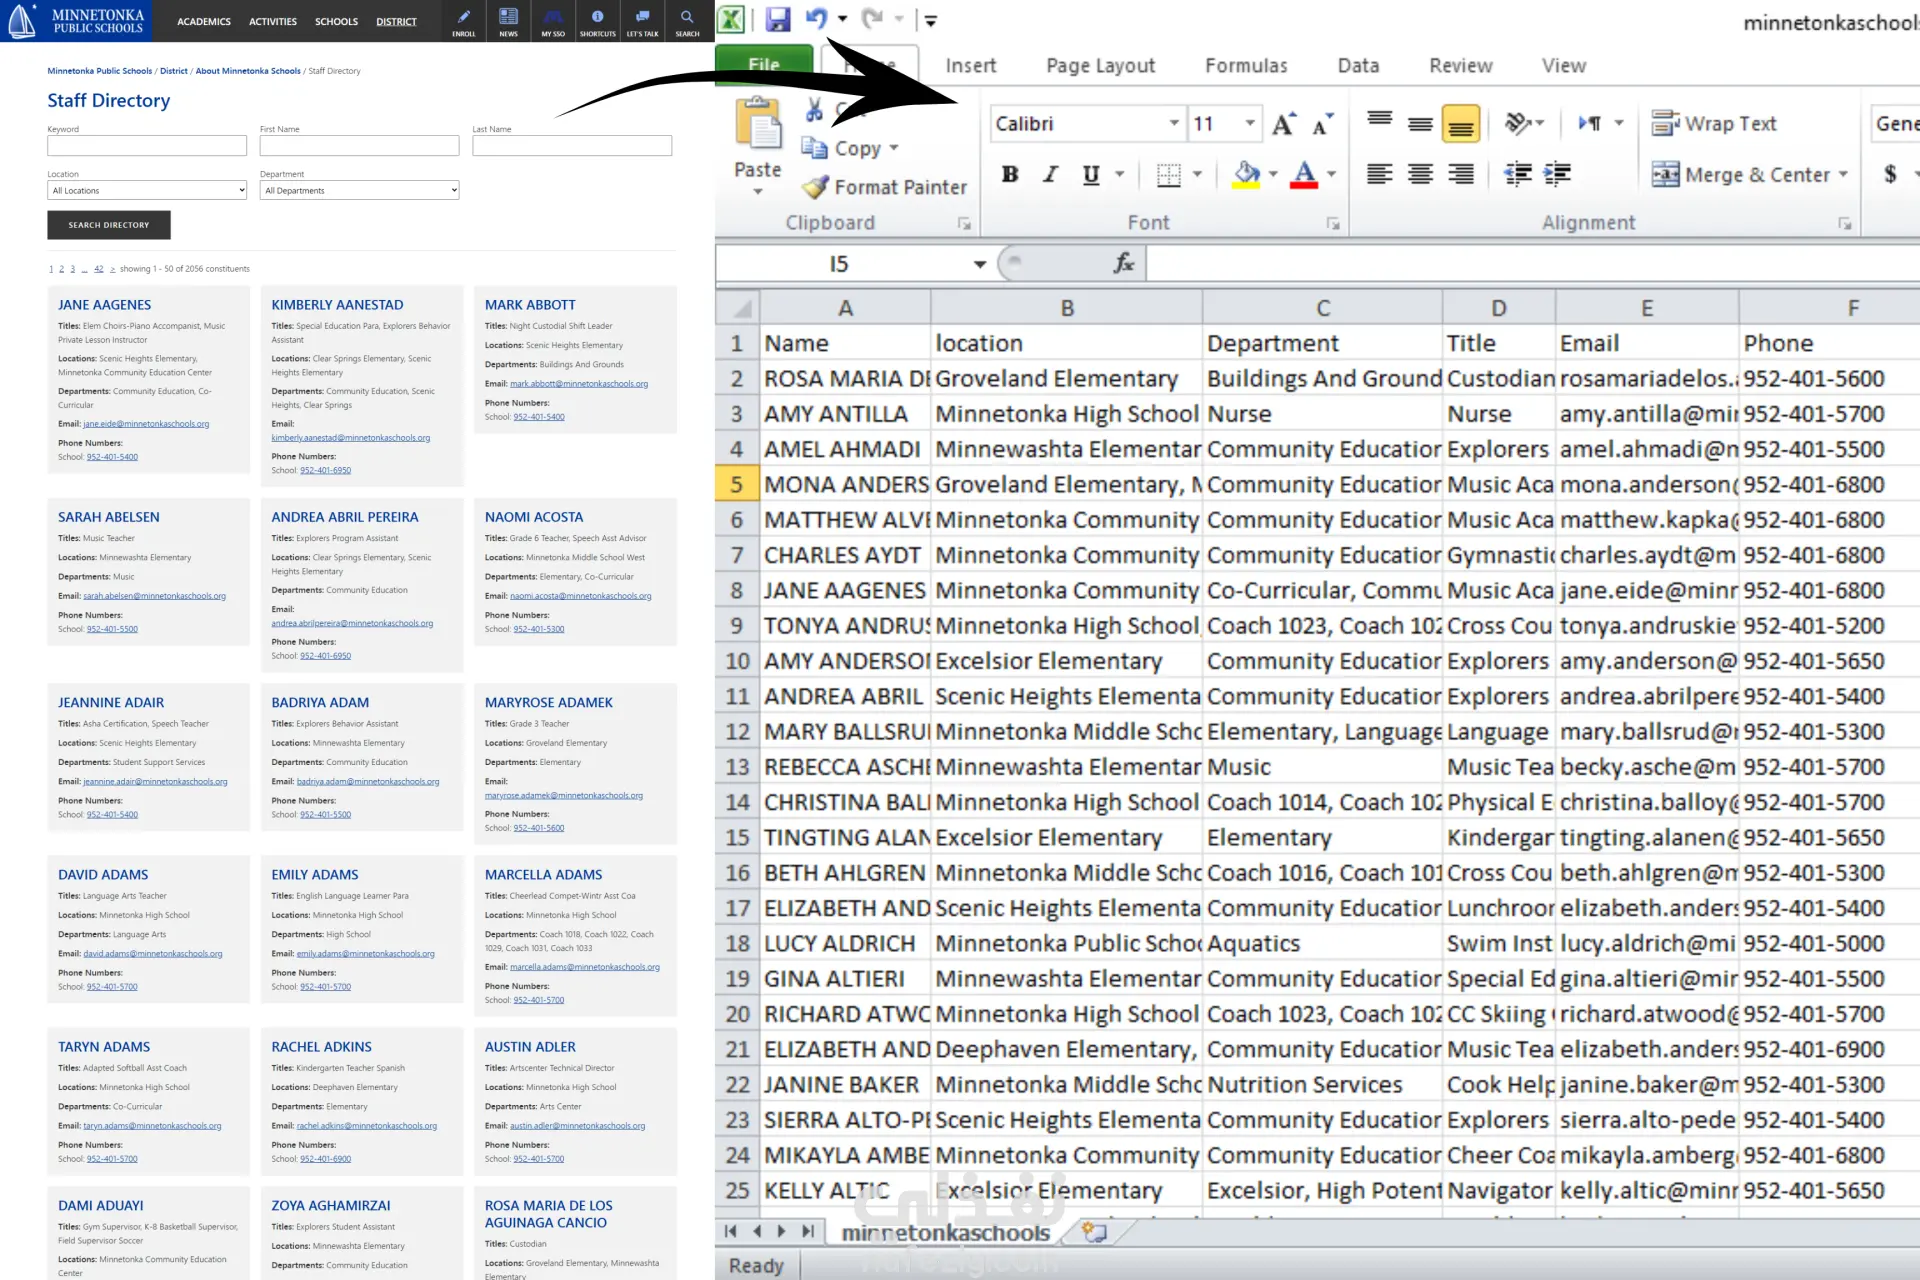Undo the last action in Excel
The image size is (1920, 1280).
tap(817, 19)
